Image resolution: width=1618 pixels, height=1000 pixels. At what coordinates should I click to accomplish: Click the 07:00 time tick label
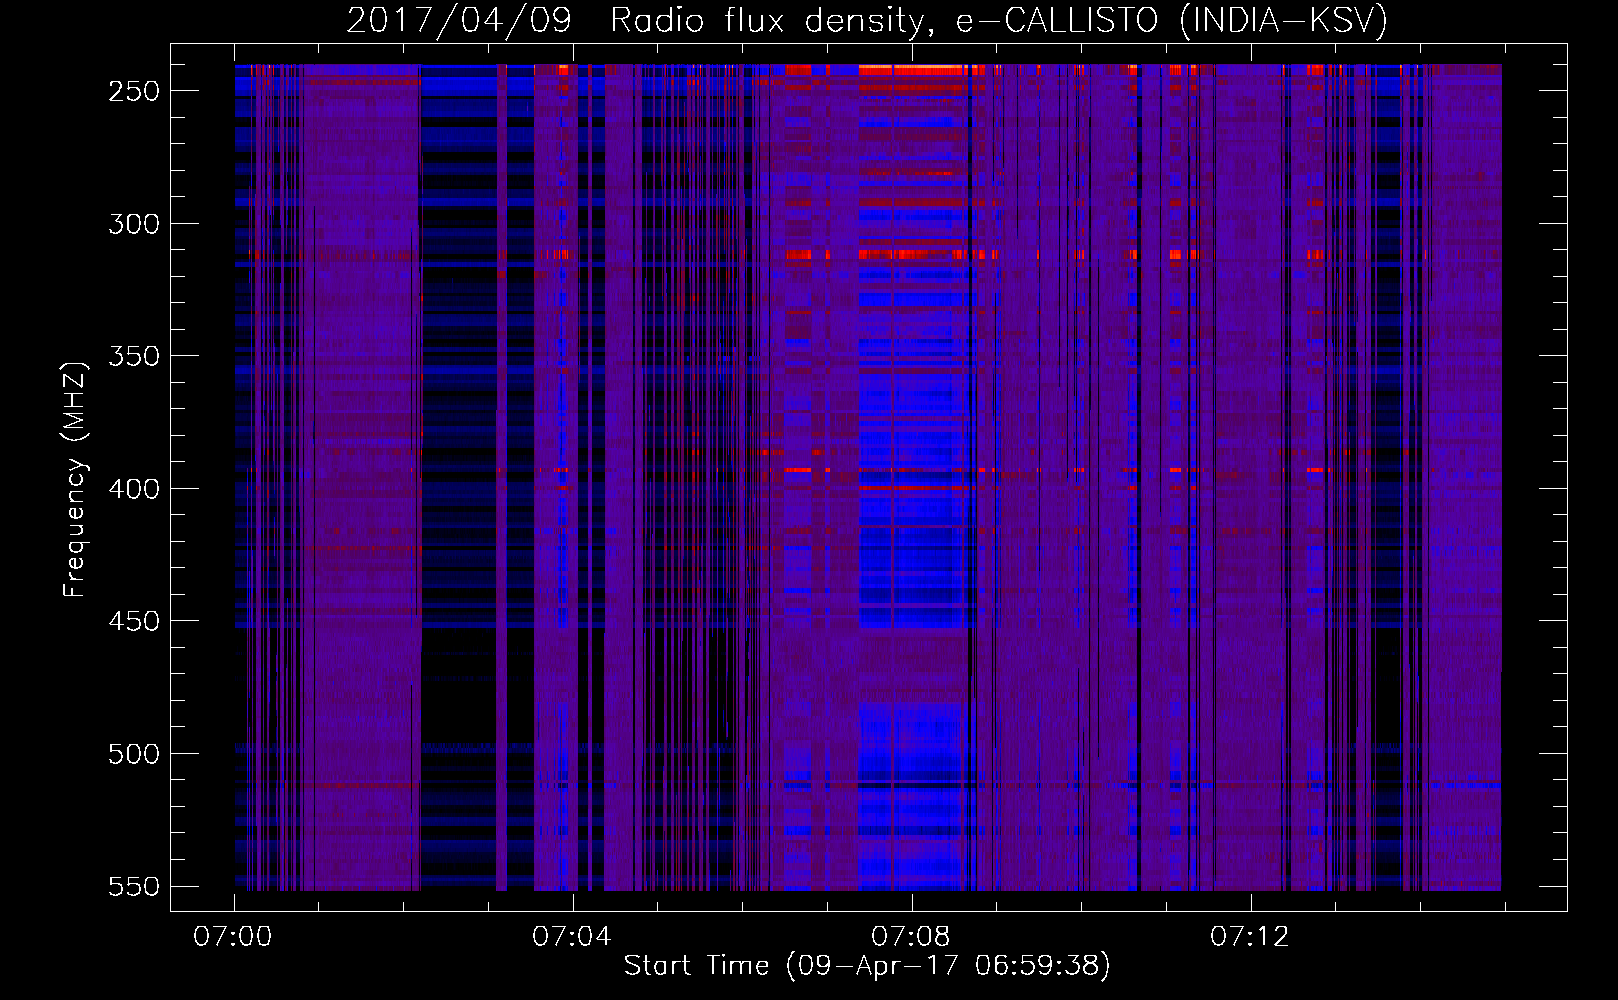pos(233,936)
